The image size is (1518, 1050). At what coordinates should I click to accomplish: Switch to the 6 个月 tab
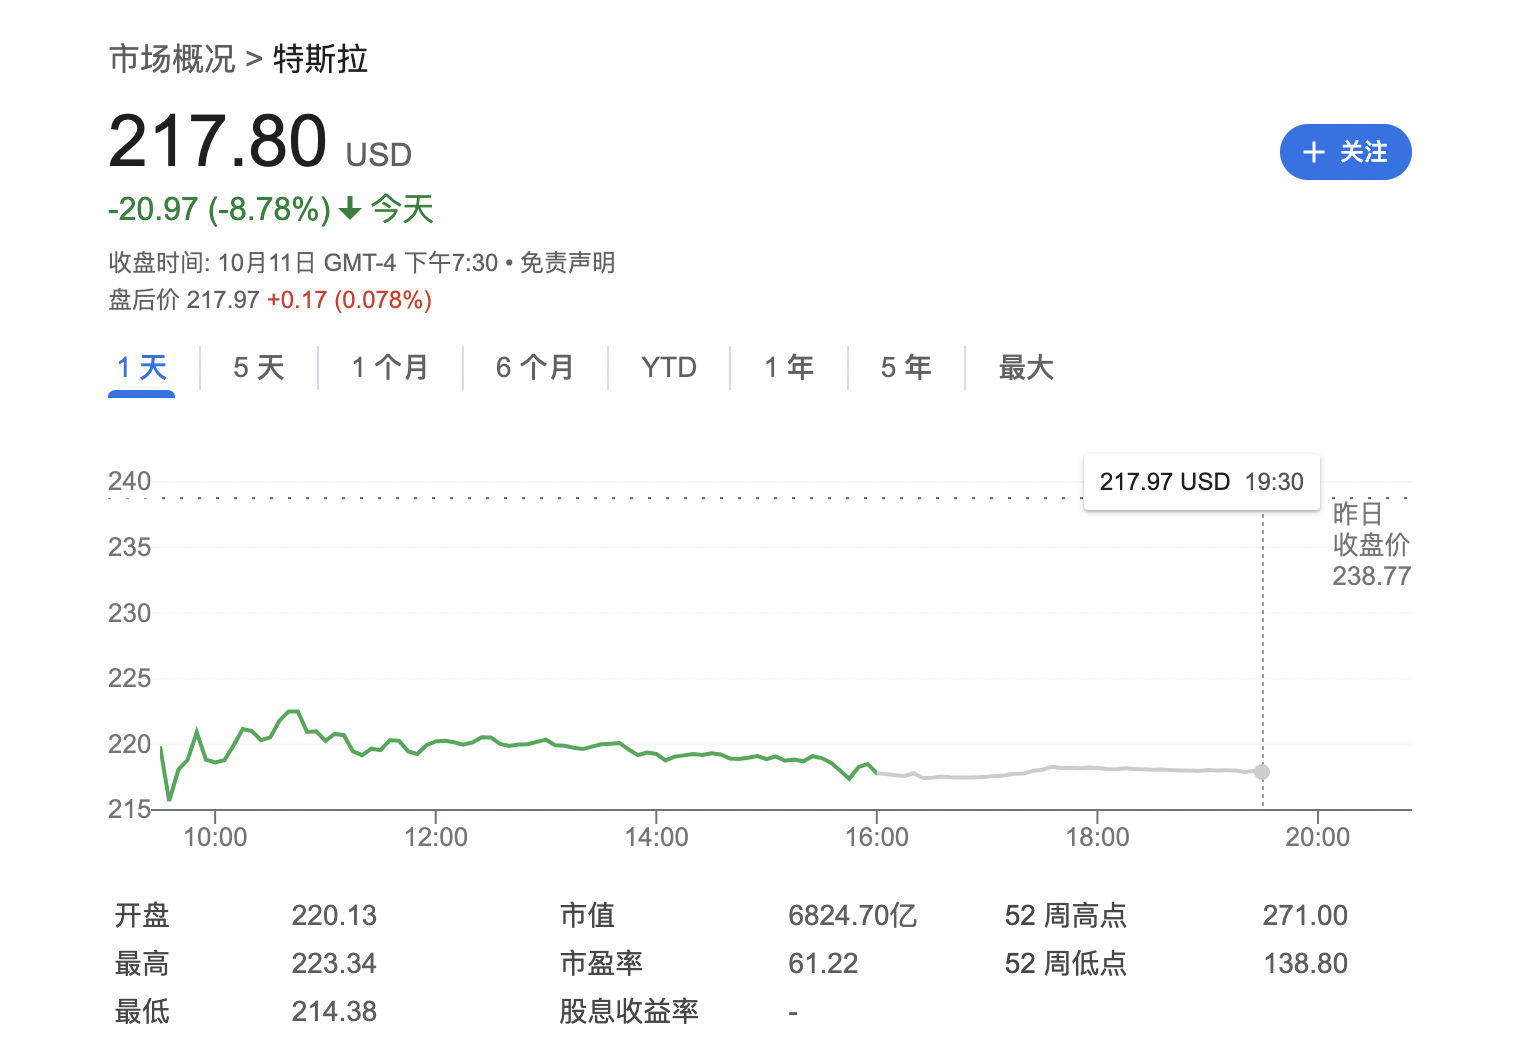pos(535,368)
